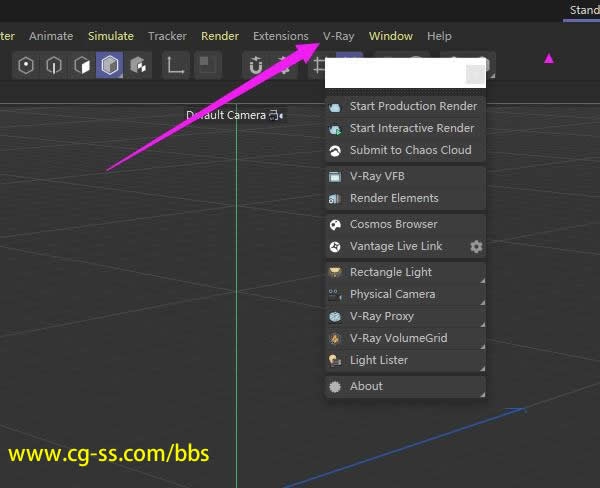
Task: Expand the V-Ray Proxy submenu
Action: point(482,322)
